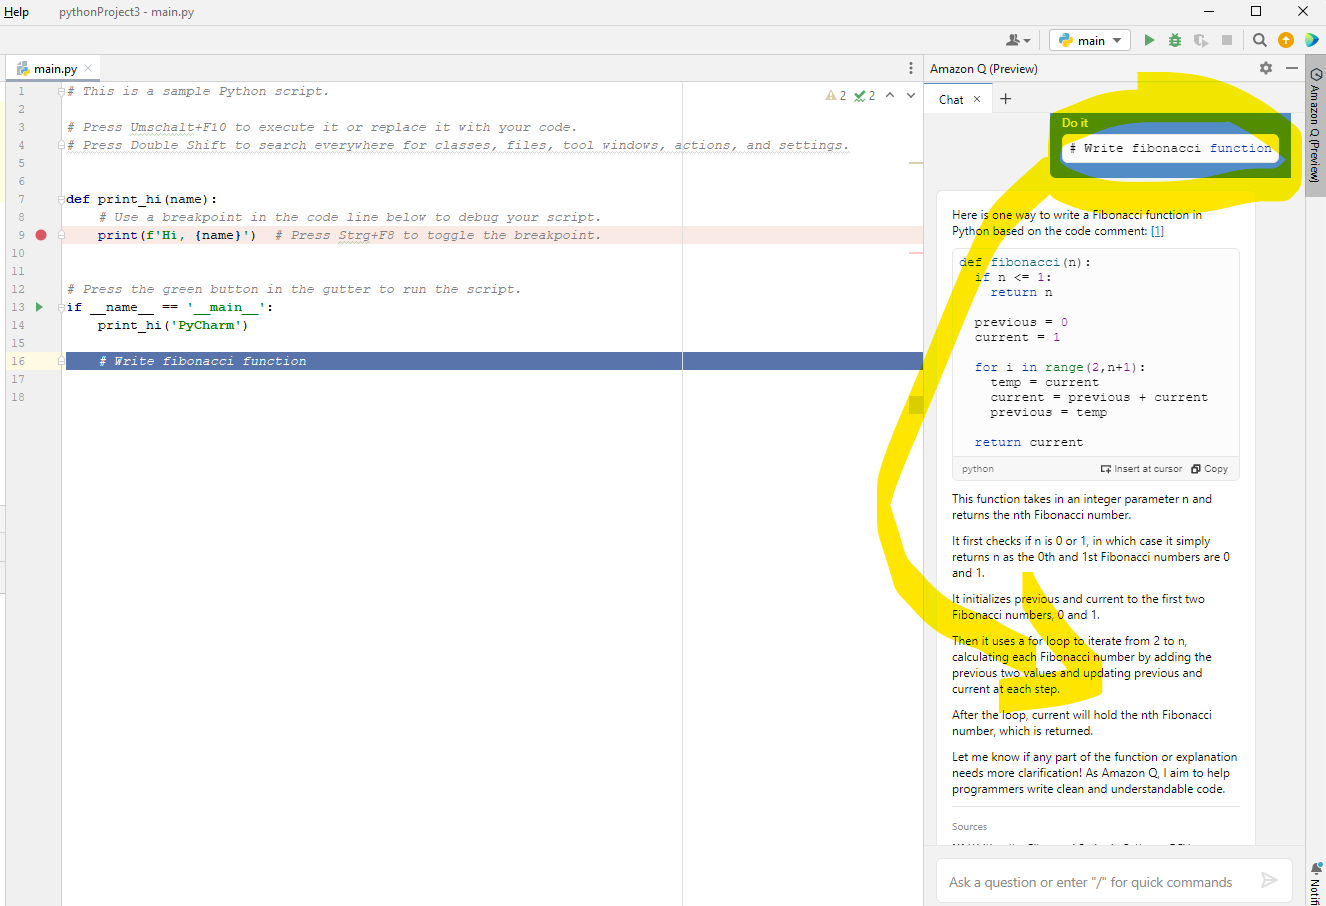Click Insert at cursor icon for the Fibonacci code
Viewport: 1326px width, 906px height.
[1140, 468]
